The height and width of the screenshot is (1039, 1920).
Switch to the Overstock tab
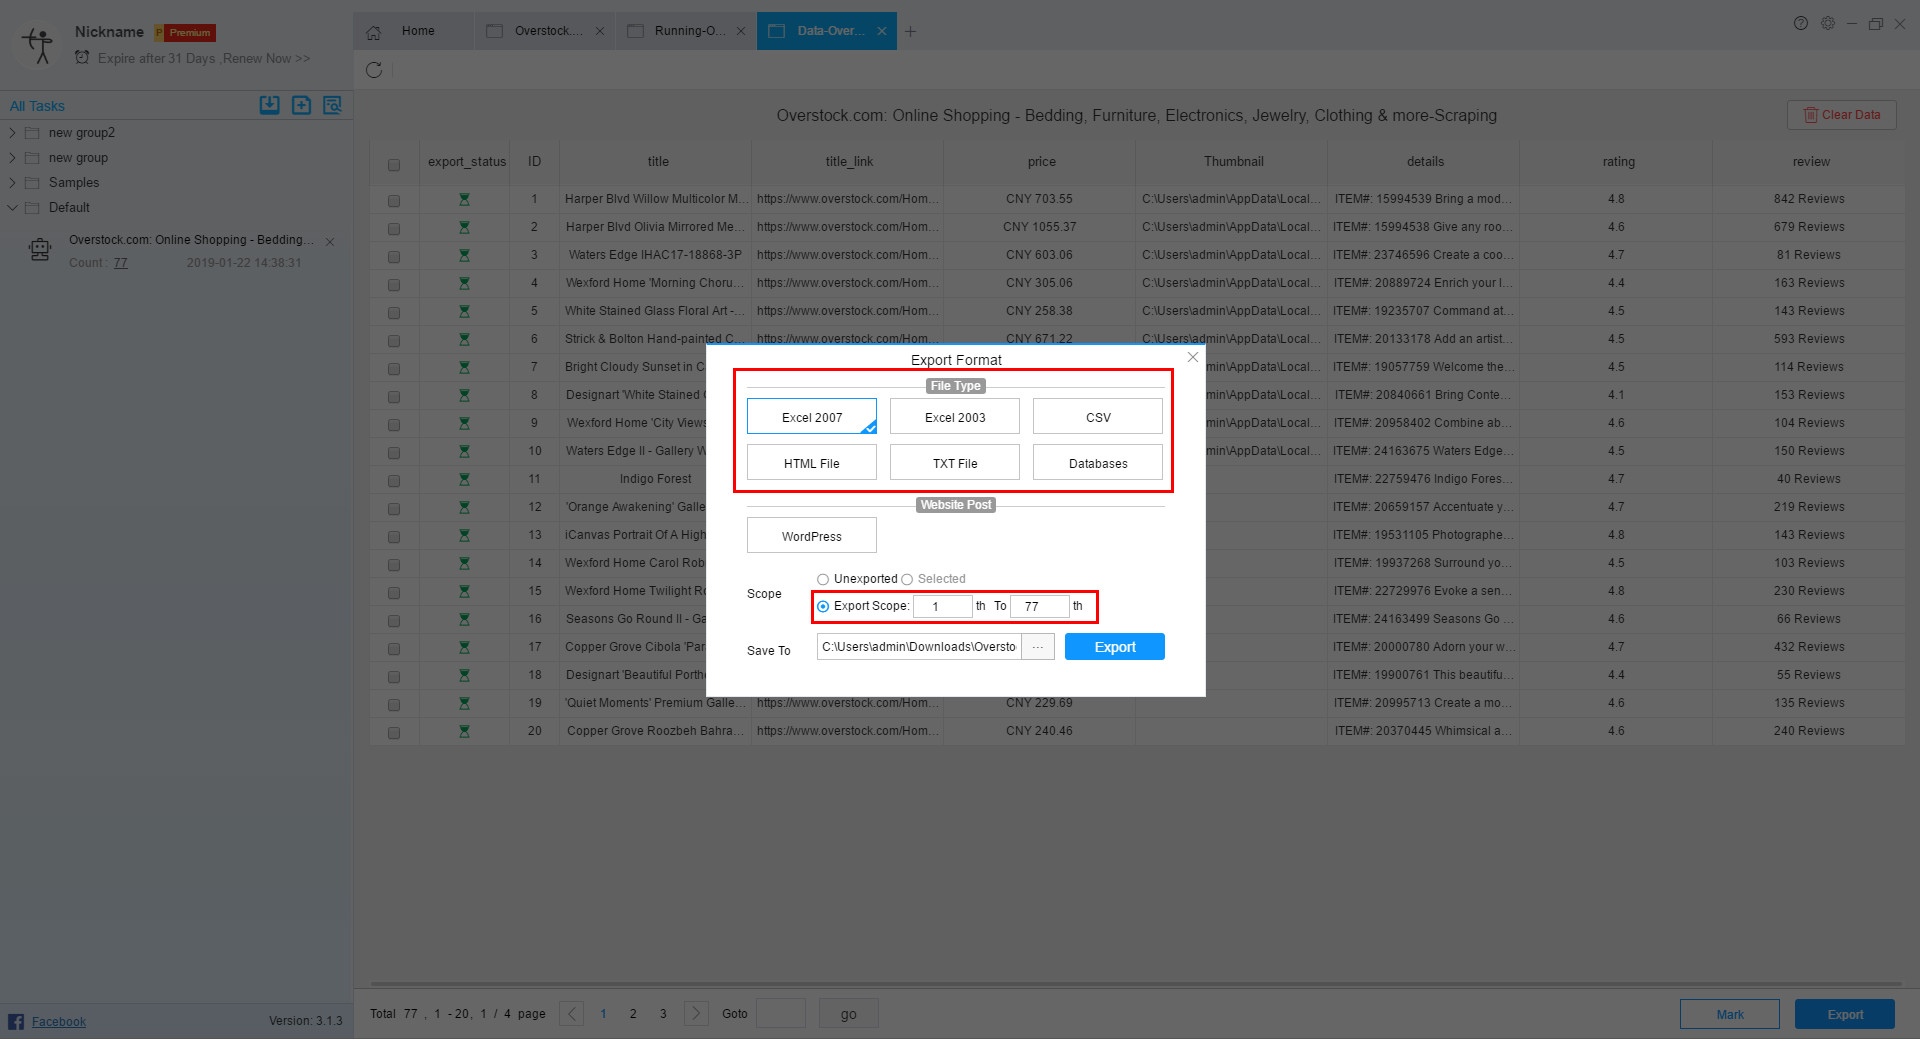(x=545, y=31)
